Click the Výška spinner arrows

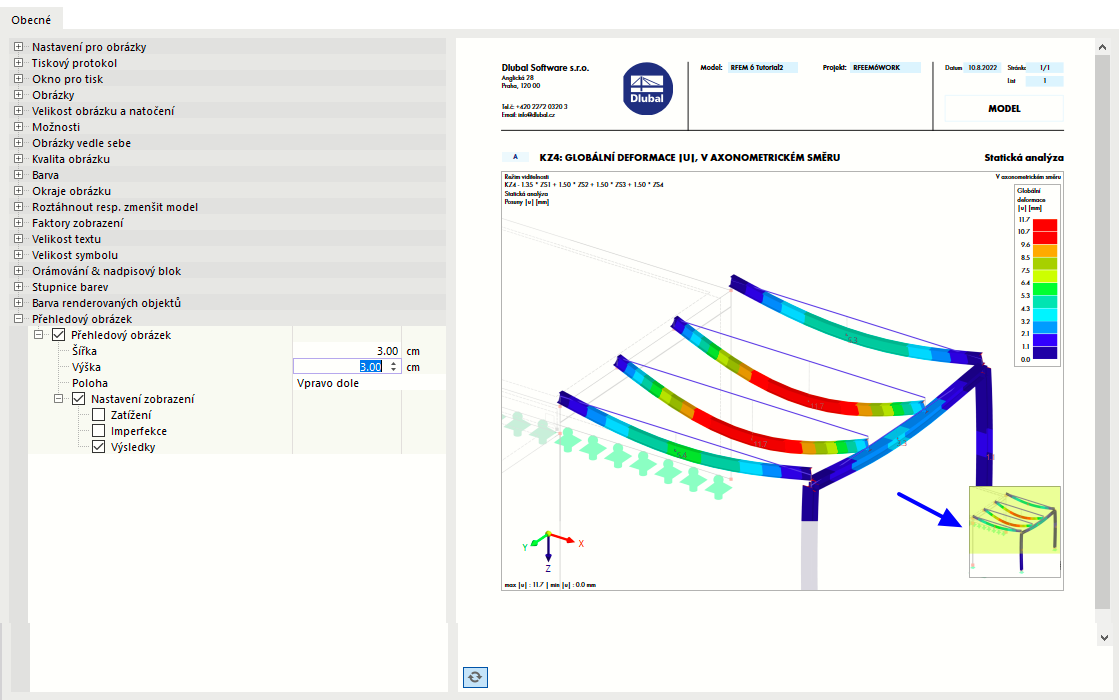click(394, 367)
